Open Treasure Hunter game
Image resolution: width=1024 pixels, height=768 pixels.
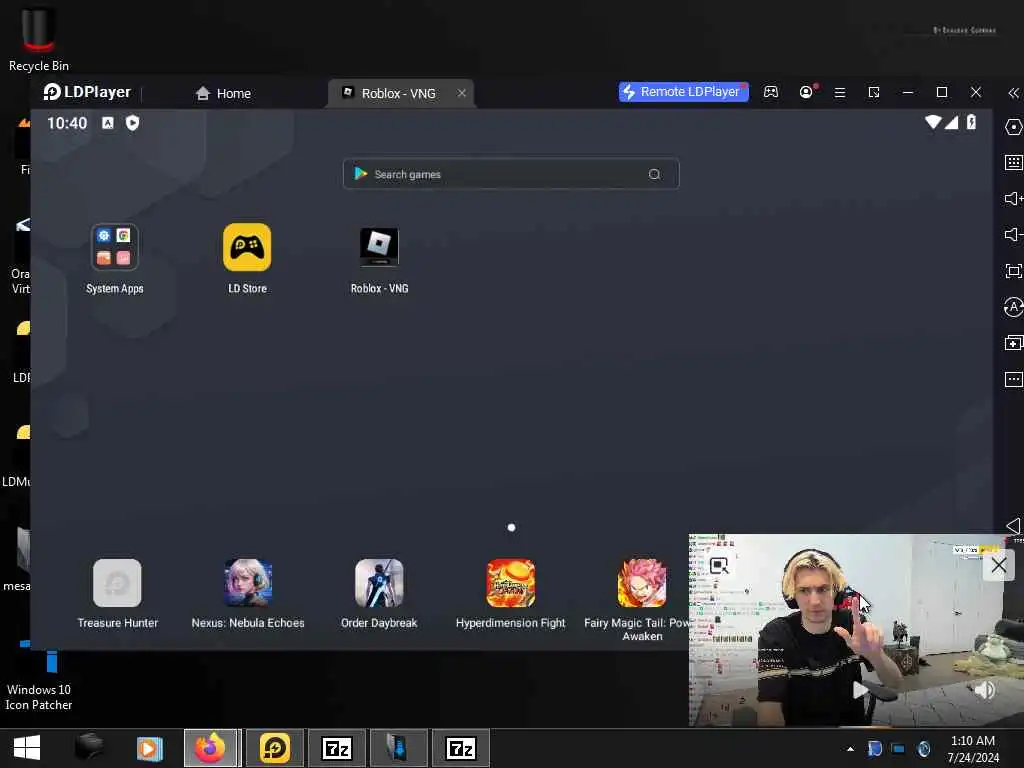(117, 583)
